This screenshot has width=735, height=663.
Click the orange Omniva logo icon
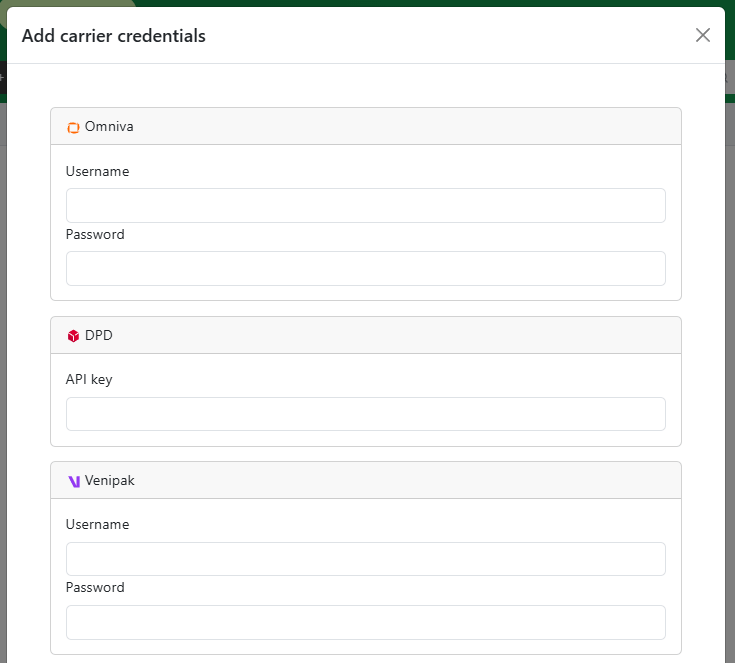(73, 127)
